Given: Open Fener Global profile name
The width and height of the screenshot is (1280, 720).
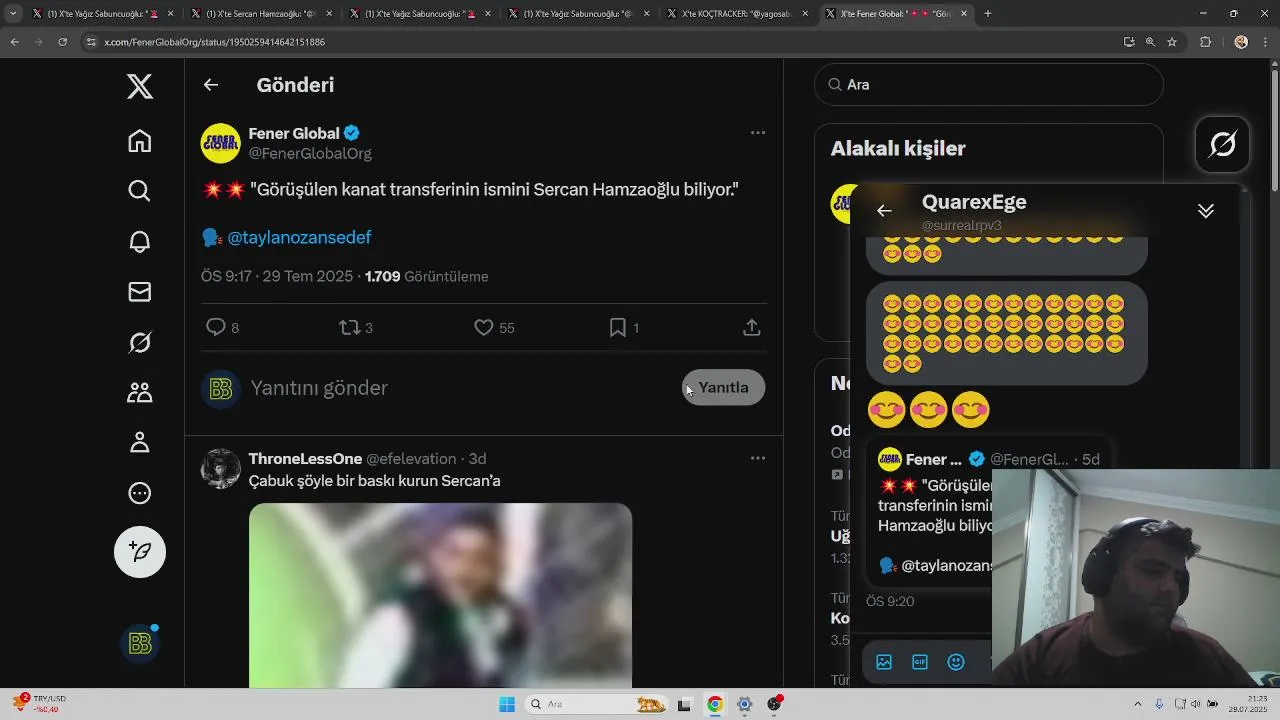Looking at the screenshot, I should pos(294,133).
